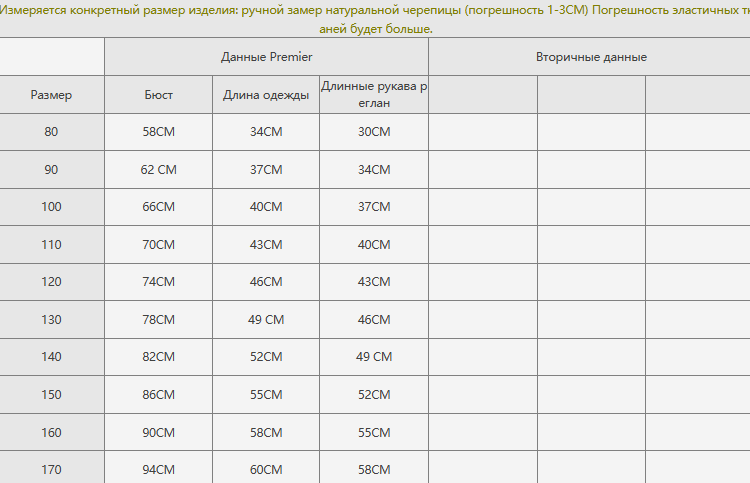Select the "Размер" column header

point(51,95)
